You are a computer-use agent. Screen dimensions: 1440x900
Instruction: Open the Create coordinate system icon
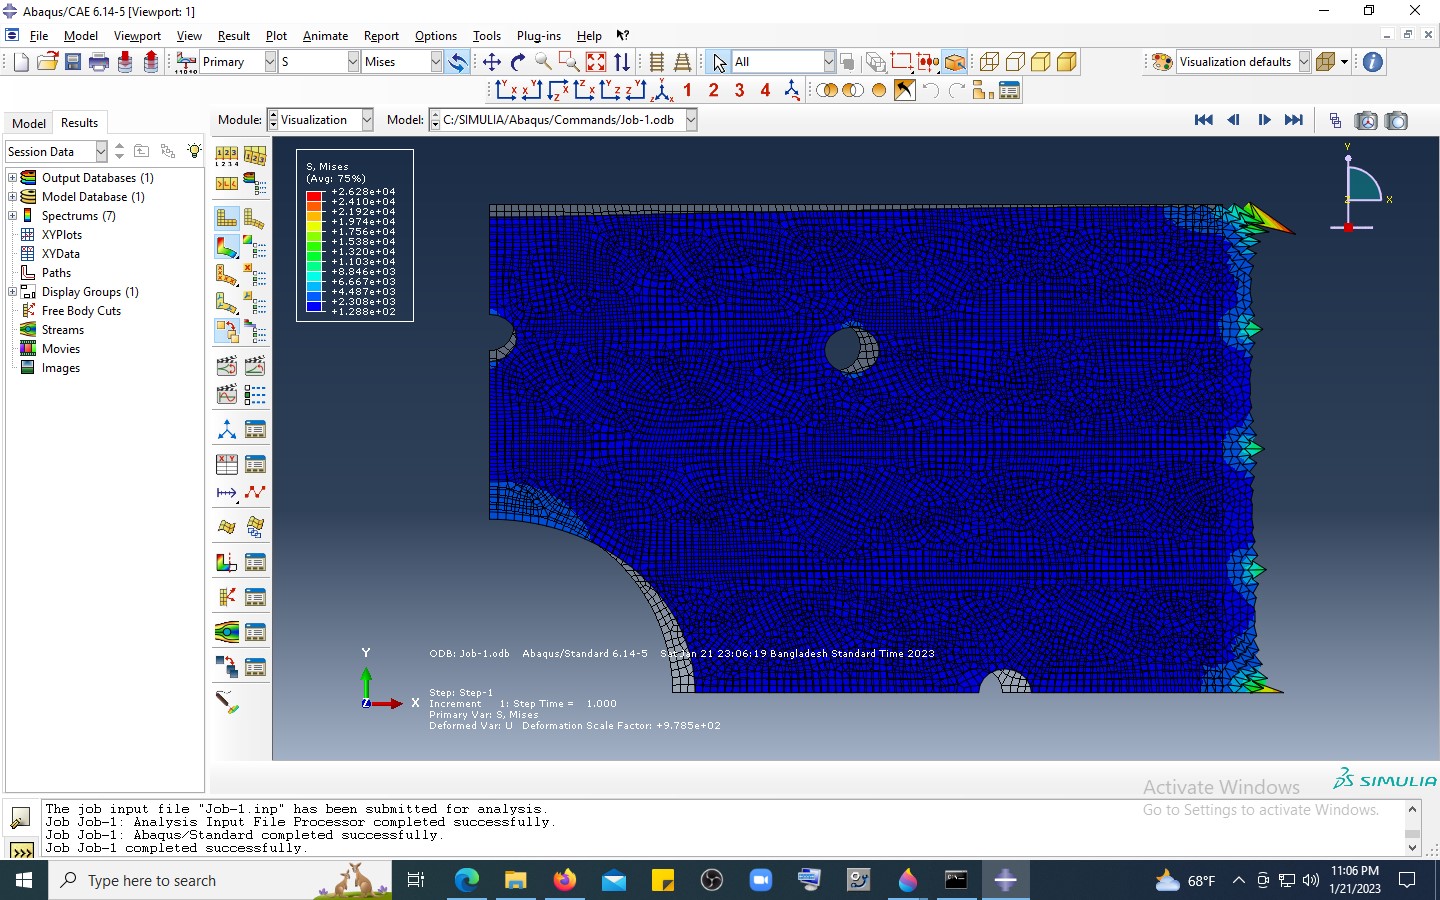coord(227,429)
